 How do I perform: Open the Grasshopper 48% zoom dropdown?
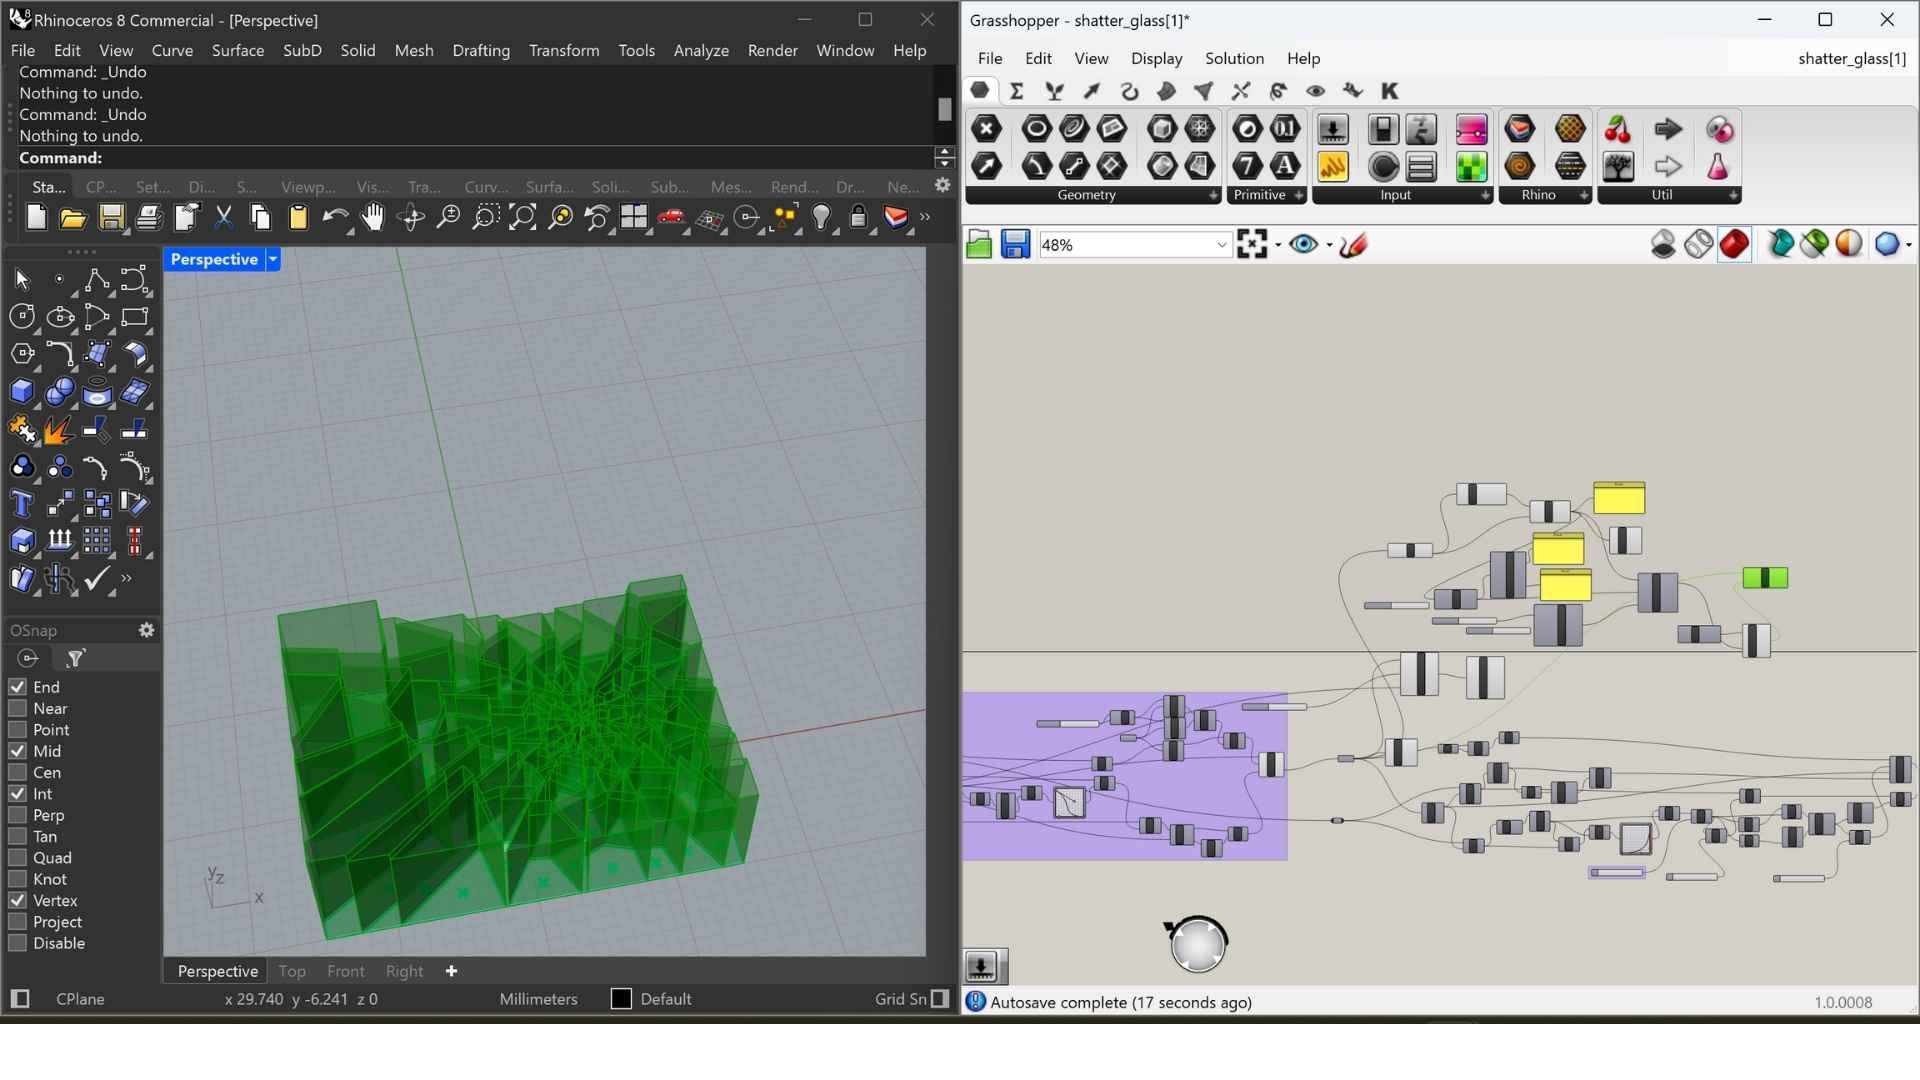point(1221,245)
